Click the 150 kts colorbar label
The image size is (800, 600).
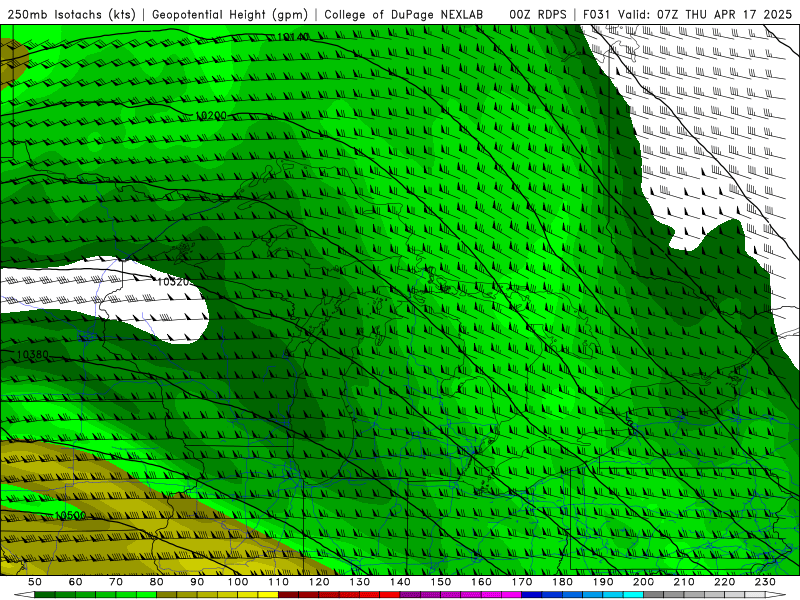(x=441, y=582)
